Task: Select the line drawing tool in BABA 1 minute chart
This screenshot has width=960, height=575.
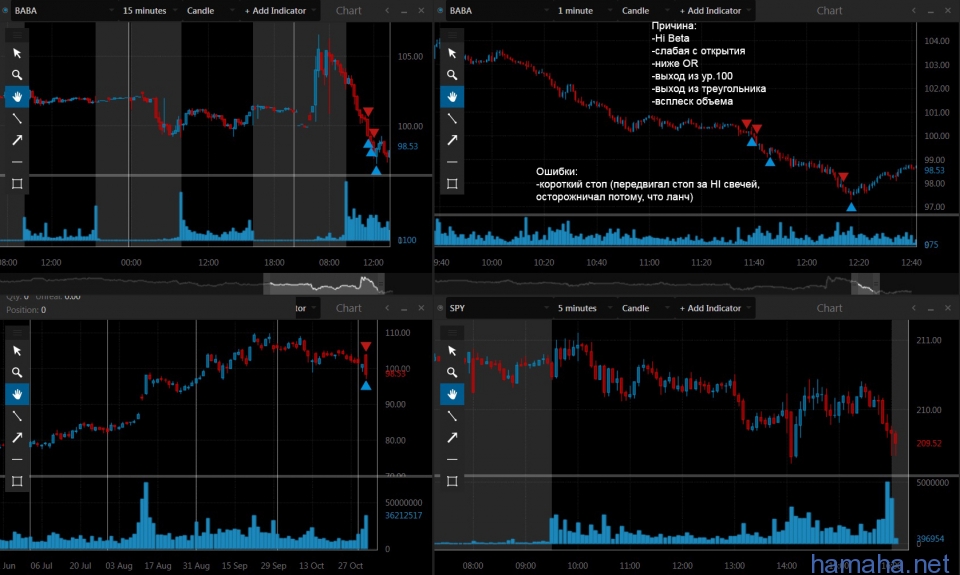Action: click(x=452, y=118)
